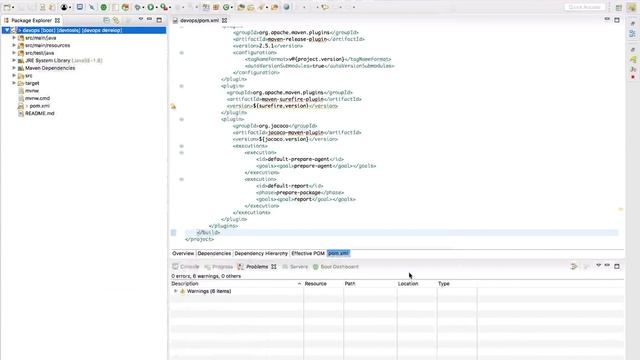Image resolution: width=640 pixels, height=360 pixels.
Task: Open the Run configurations dropdown arrow
Action: (x=157, y=7)
